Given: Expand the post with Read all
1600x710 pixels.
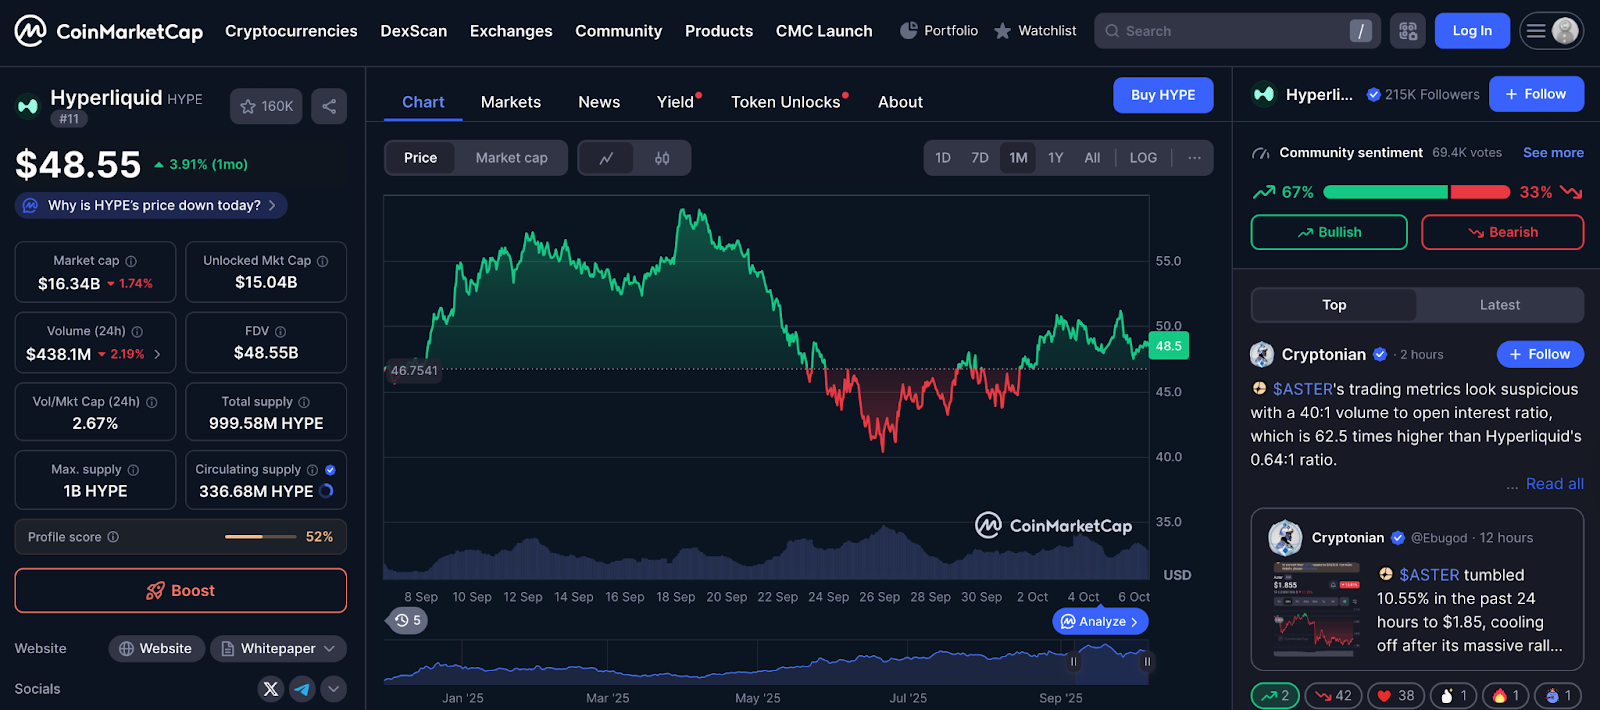Looking at the screenshot, I should [x=1554, y=484].
